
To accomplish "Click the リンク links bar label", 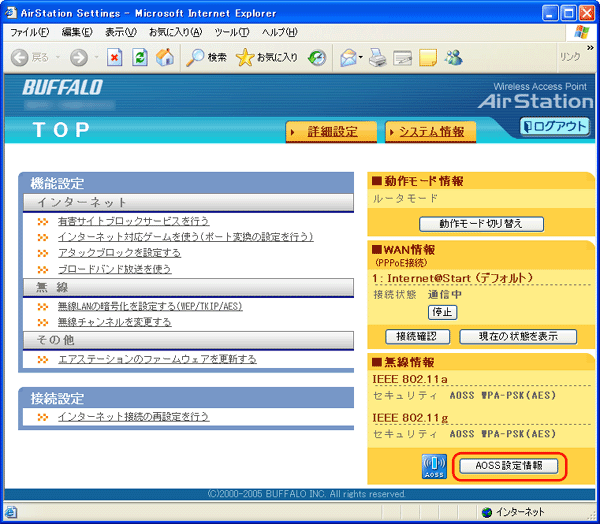I will [x=570, y=57].
